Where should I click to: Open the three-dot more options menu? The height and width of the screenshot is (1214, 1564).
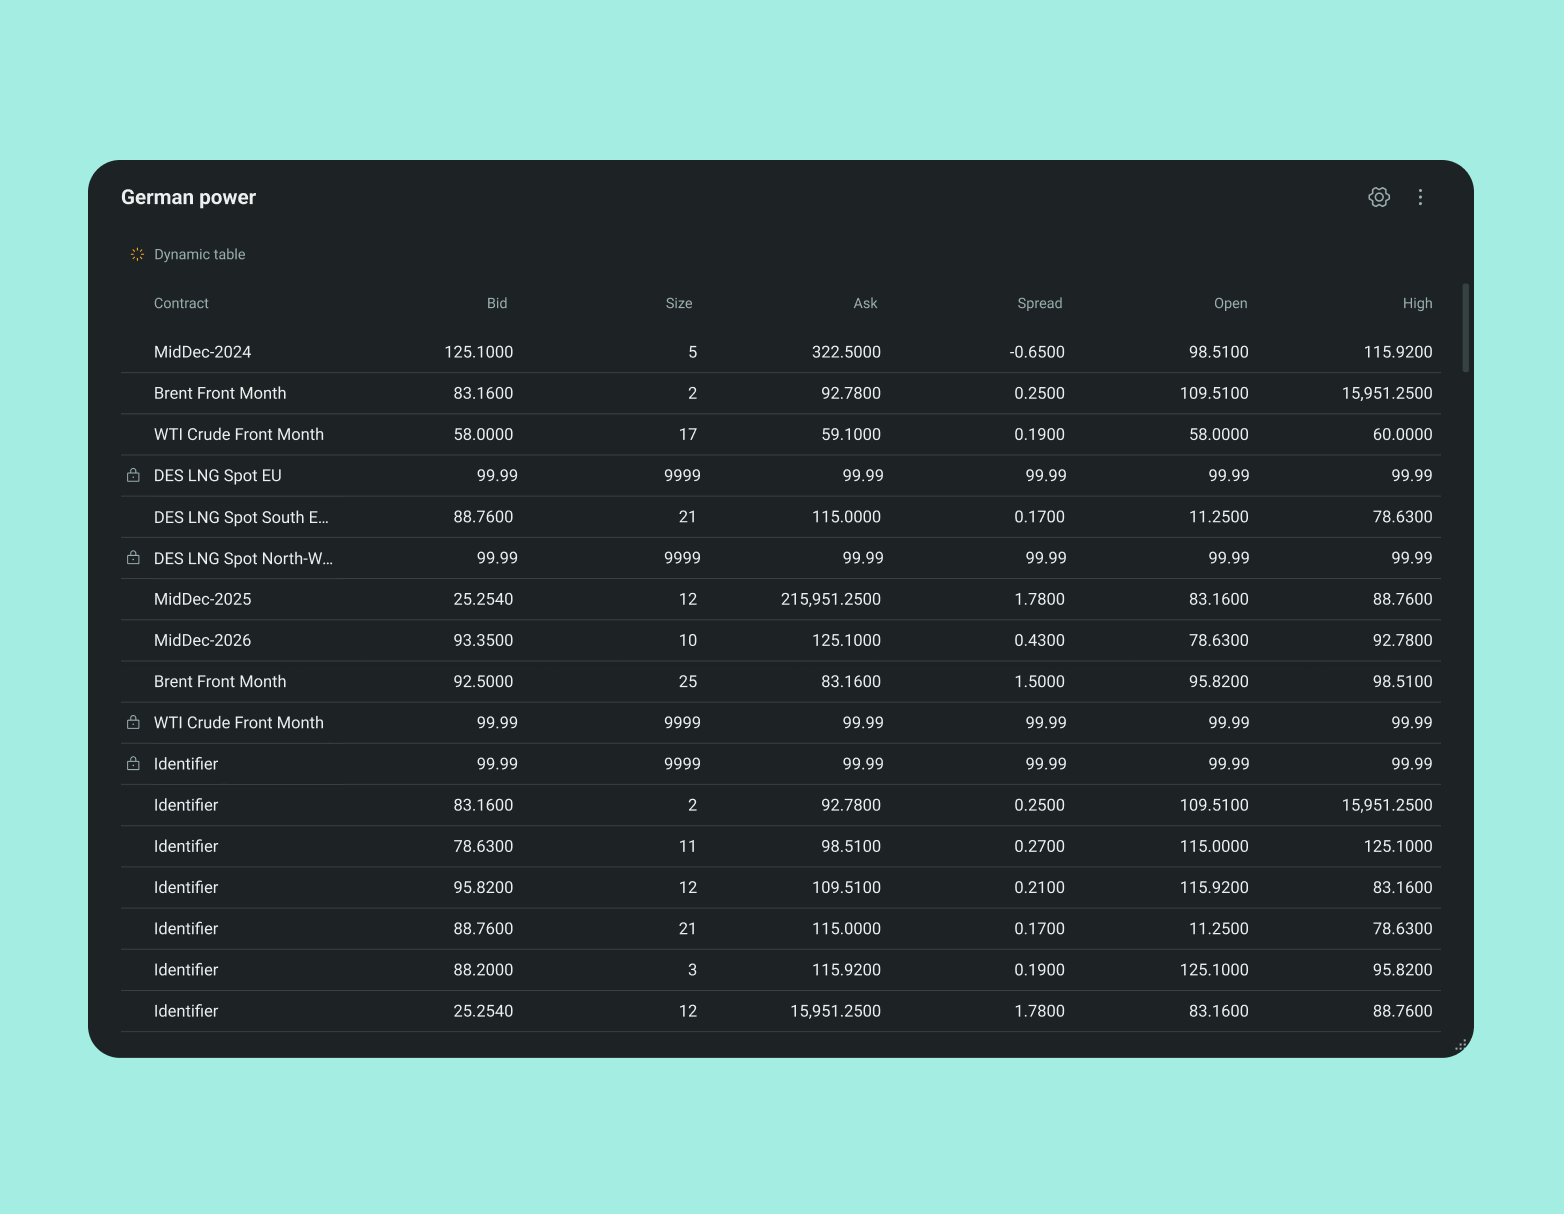click(x=1420, y=197)
